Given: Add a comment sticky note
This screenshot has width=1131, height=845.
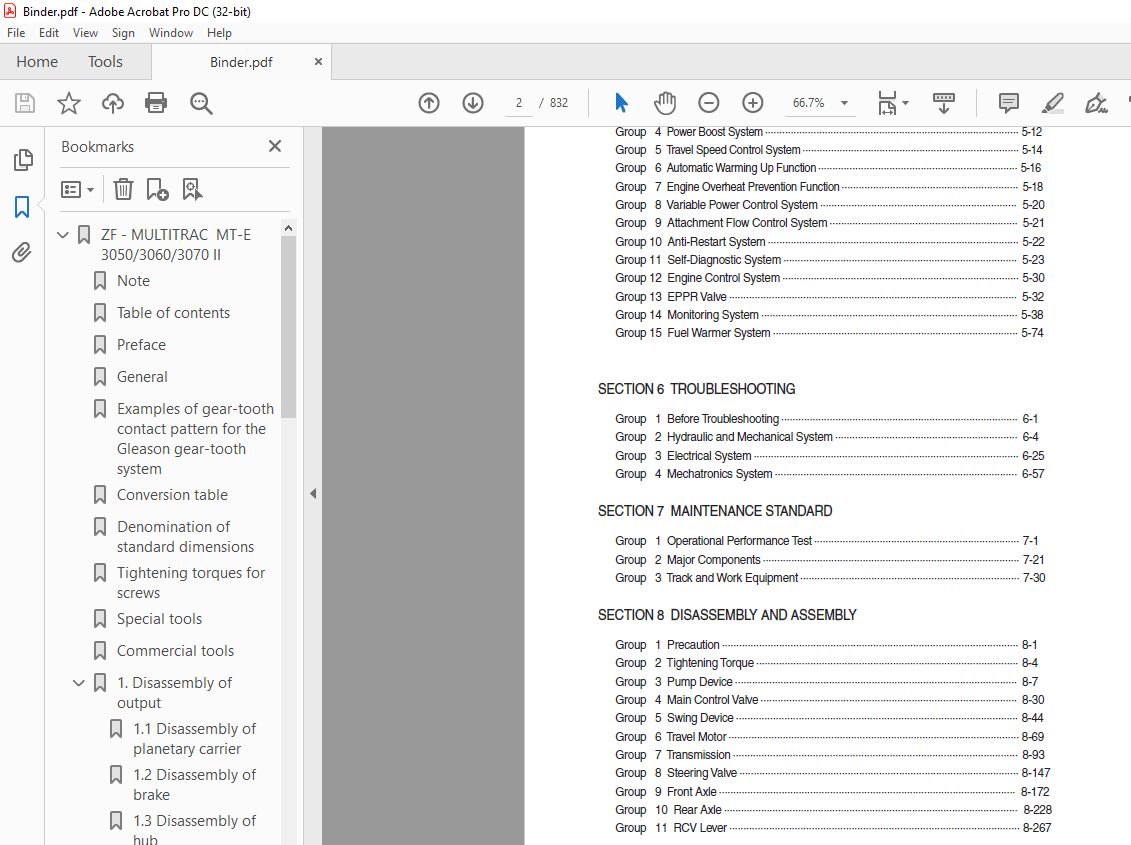Looking at the screenshot, I should coord(1008,103).
